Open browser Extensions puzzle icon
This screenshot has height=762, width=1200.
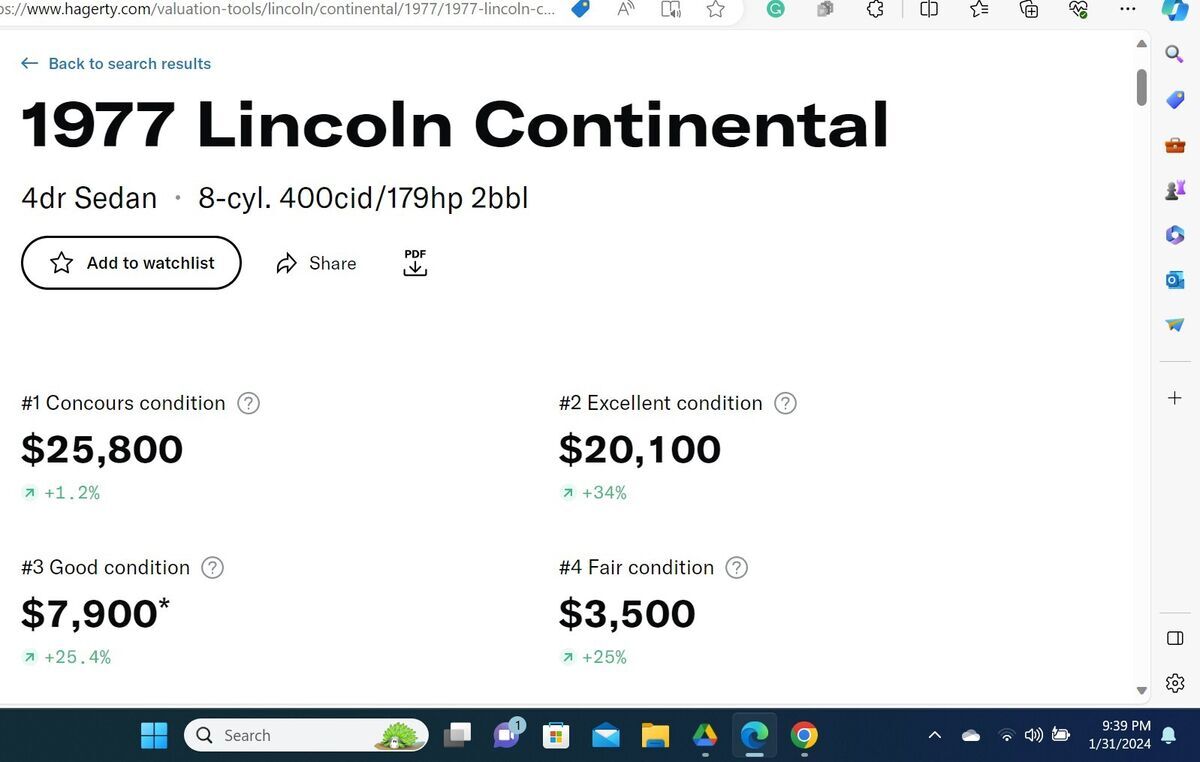875,10
